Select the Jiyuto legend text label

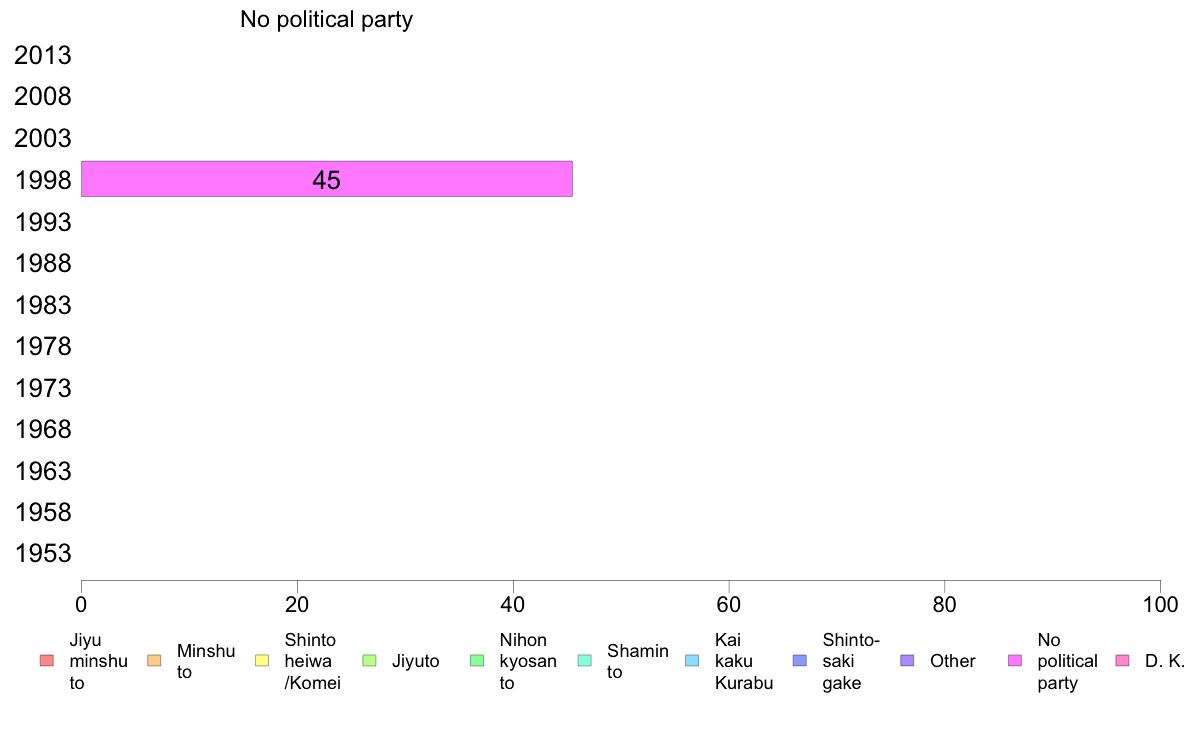[415, 661]
